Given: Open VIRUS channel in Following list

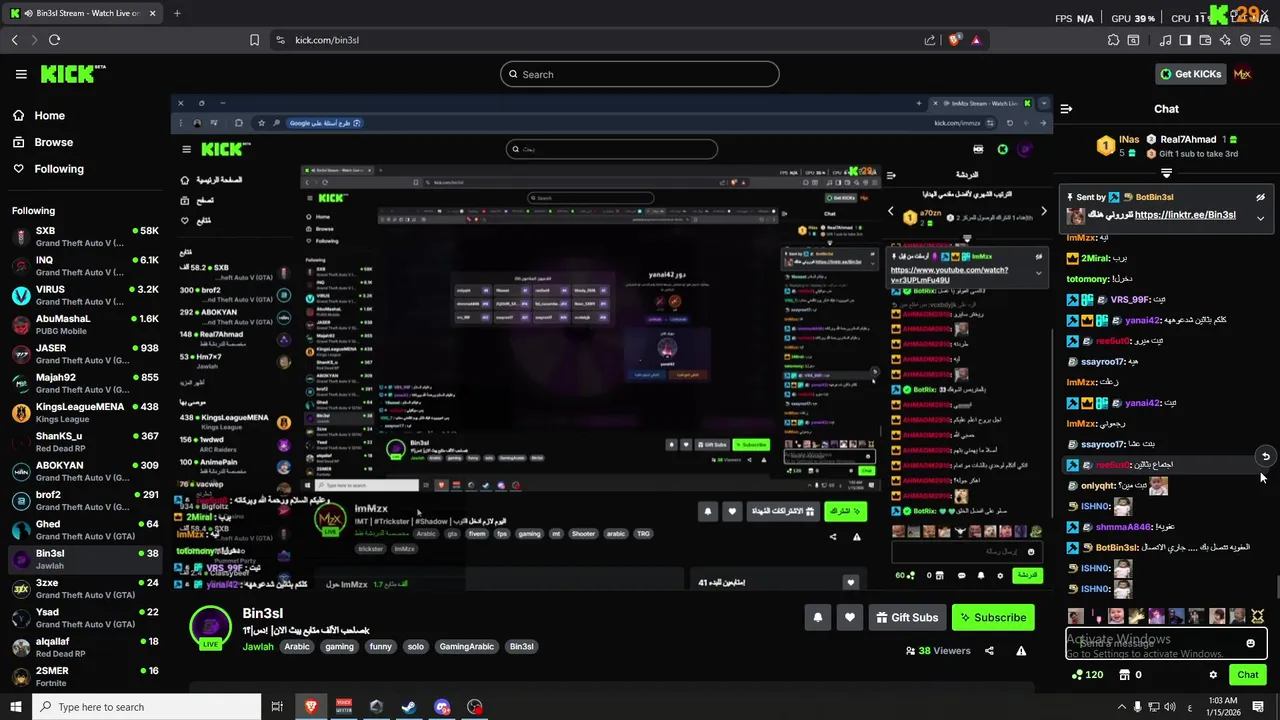Looking at the screenshot, I should [85, 296].
